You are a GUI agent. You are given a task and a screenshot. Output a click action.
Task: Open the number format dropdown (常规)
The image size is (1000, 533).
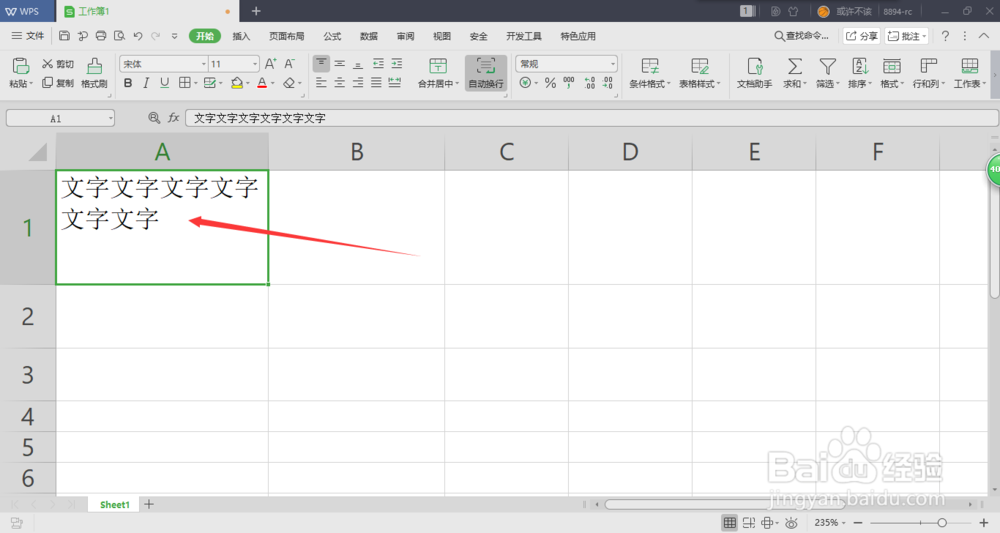(x=612, y=64)
